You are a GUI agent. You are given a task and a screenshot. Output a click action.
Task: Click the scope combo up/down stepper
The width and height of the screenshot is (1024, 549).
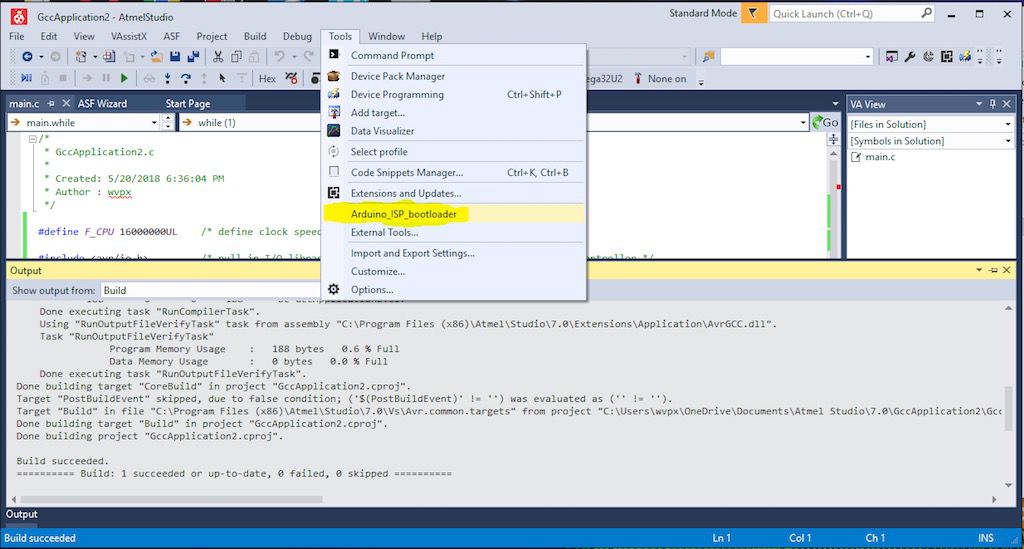click(168, 122)
